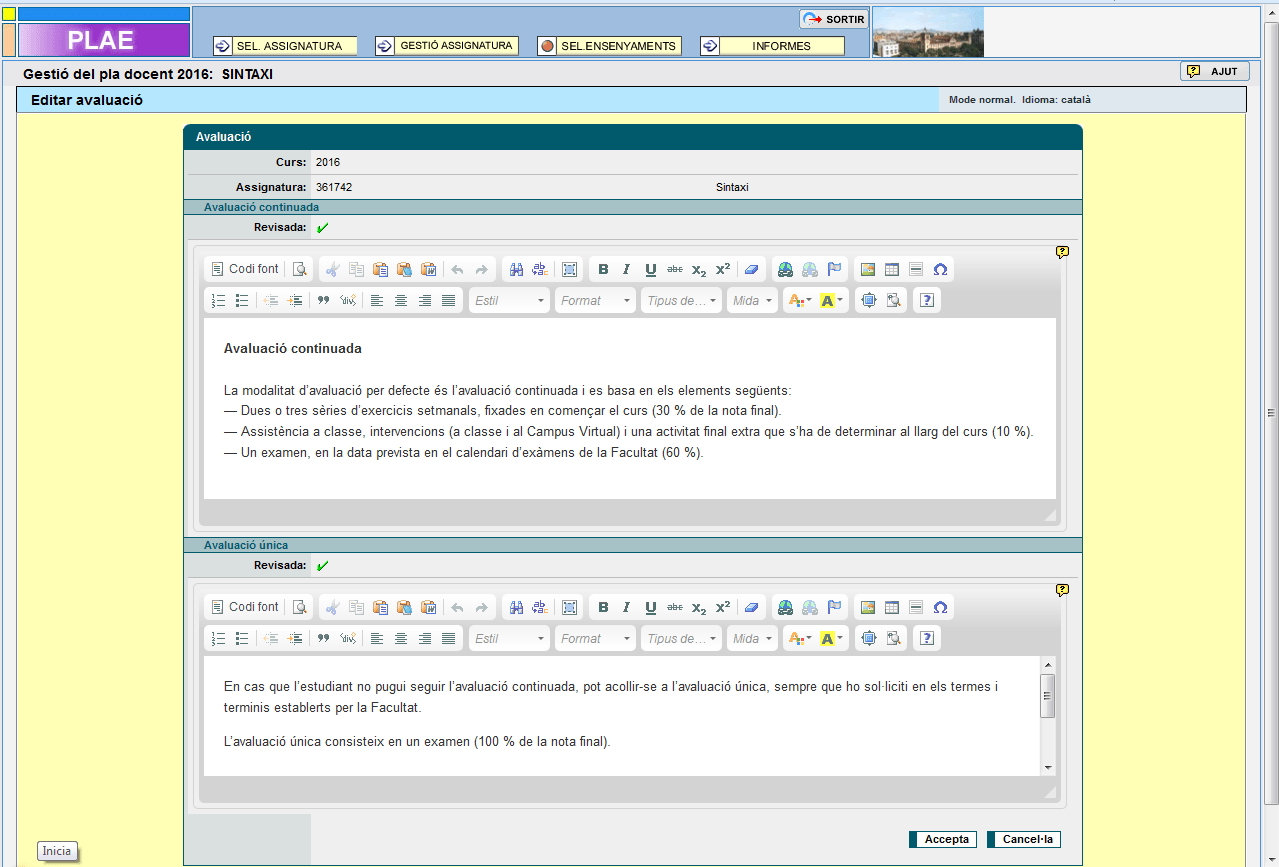Remove formatting with eraser in Avaluació continuada editor
The height and width of the screenshot is (867, 1279).
(752, 269)
